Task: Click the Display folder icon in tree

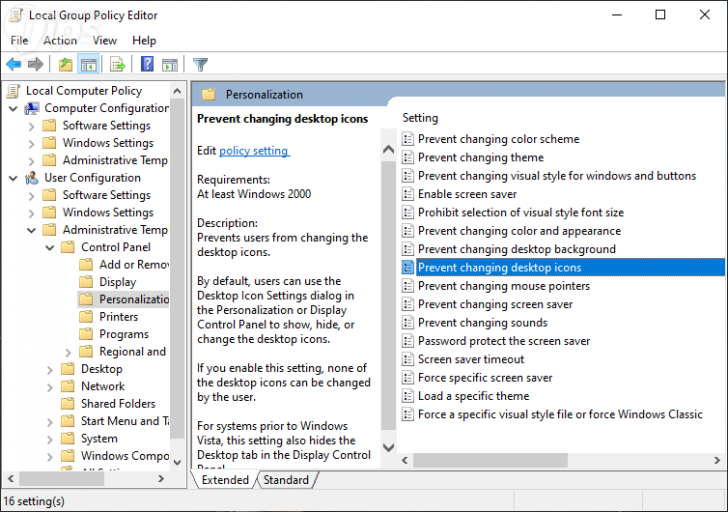Action: (86, 282)
